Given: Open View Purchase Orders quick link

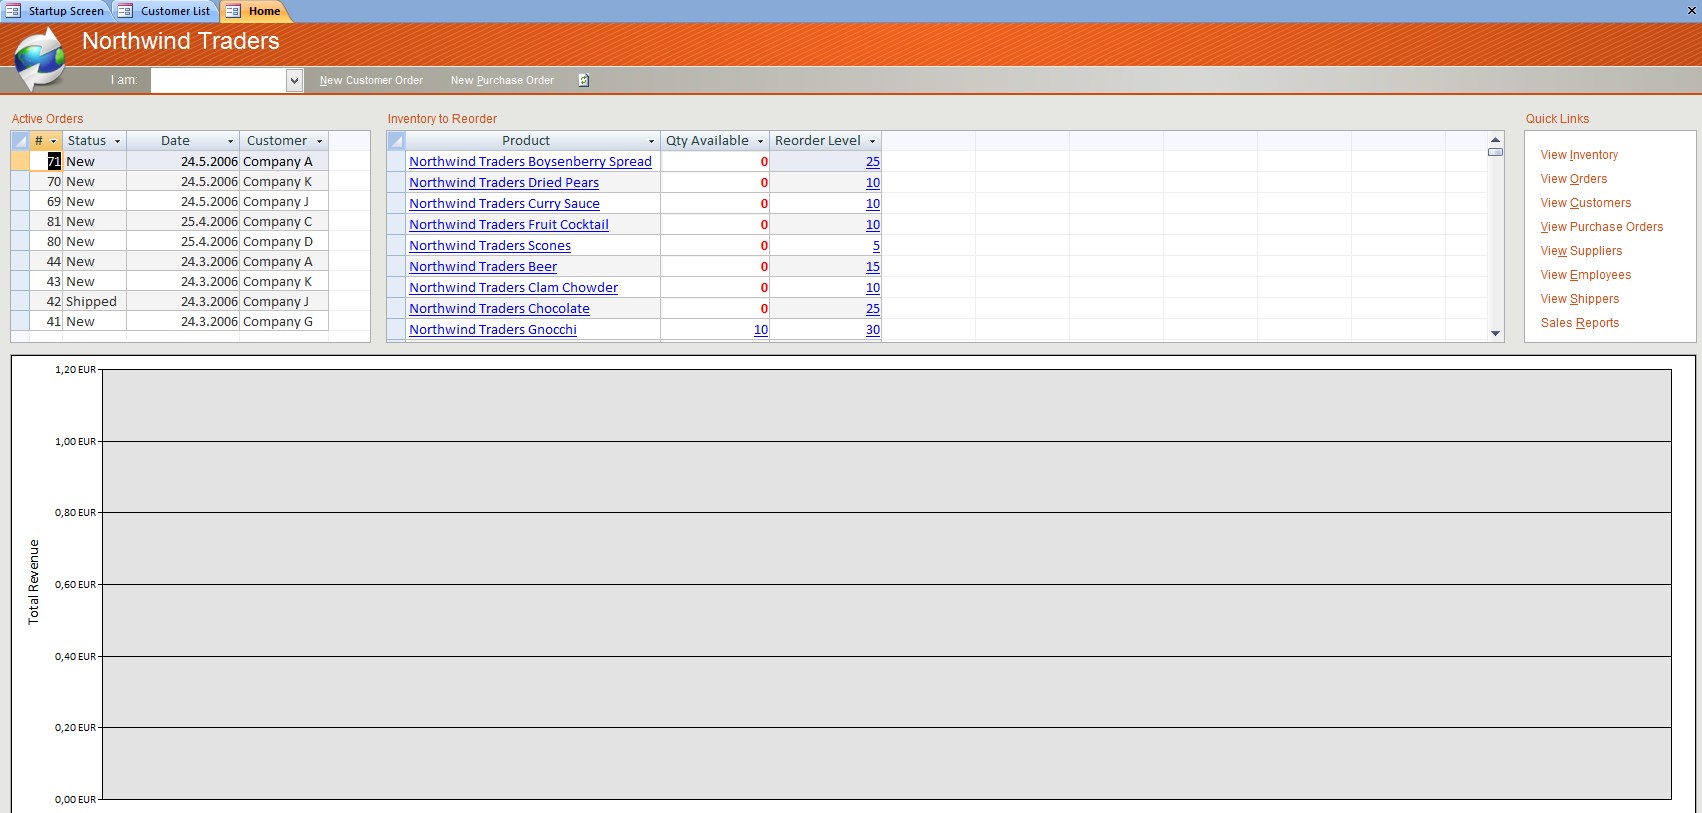Looking at the screenshot, I should pos(1602,227).
